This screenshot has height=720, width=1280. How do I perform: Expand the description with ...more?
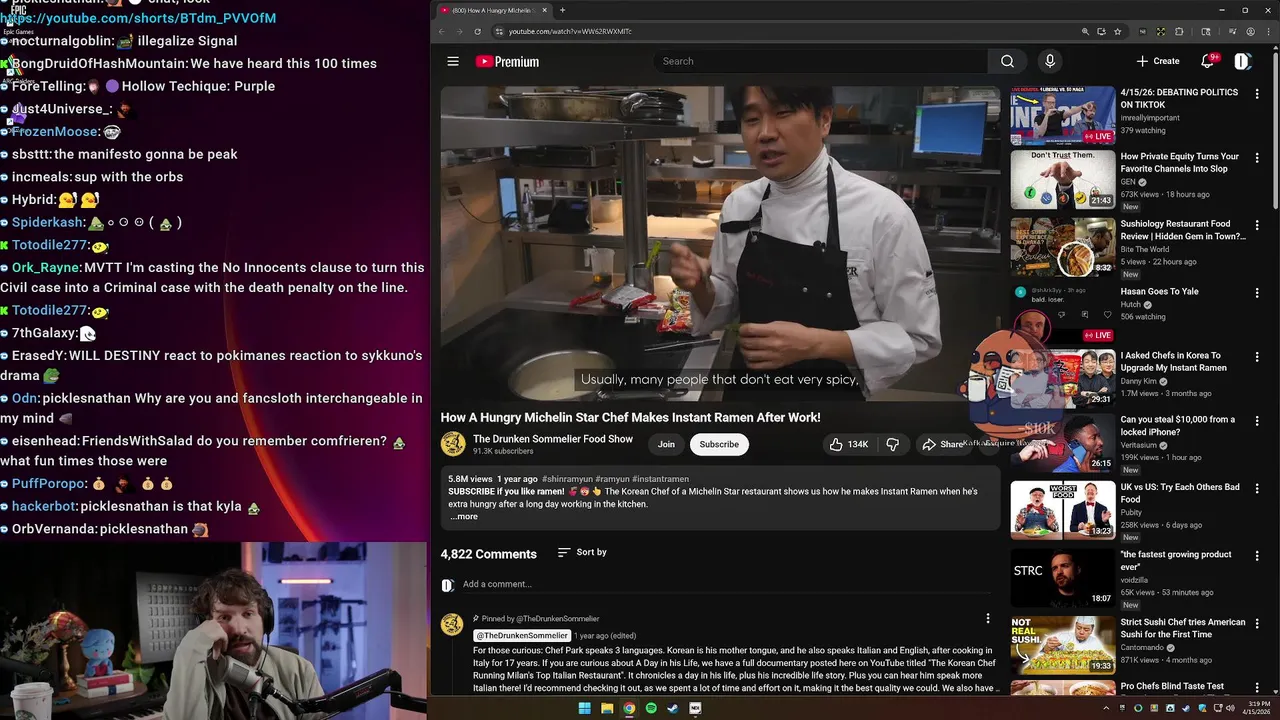point(464,517)
